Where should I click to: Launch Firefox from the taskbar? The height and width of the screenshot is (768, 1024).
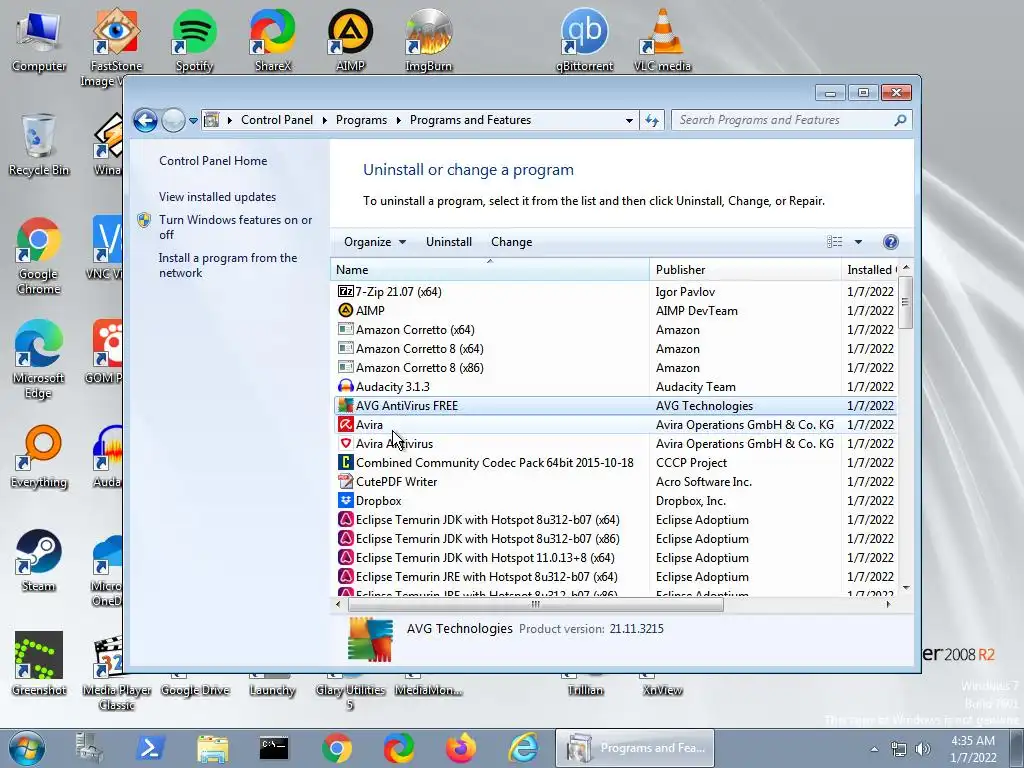[461, 748]
